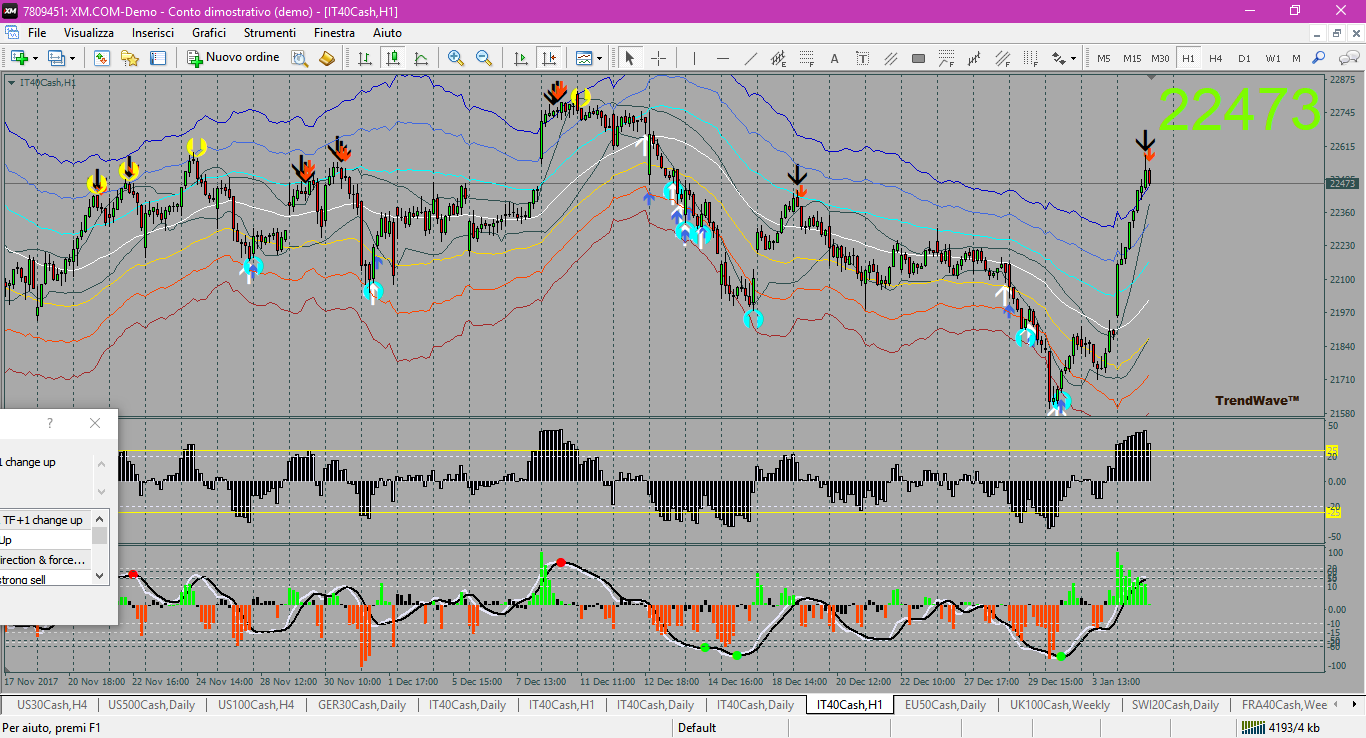Select the parallel lines tool
The width and height of the screenshot is (1366, 738).
coord(890,58)
